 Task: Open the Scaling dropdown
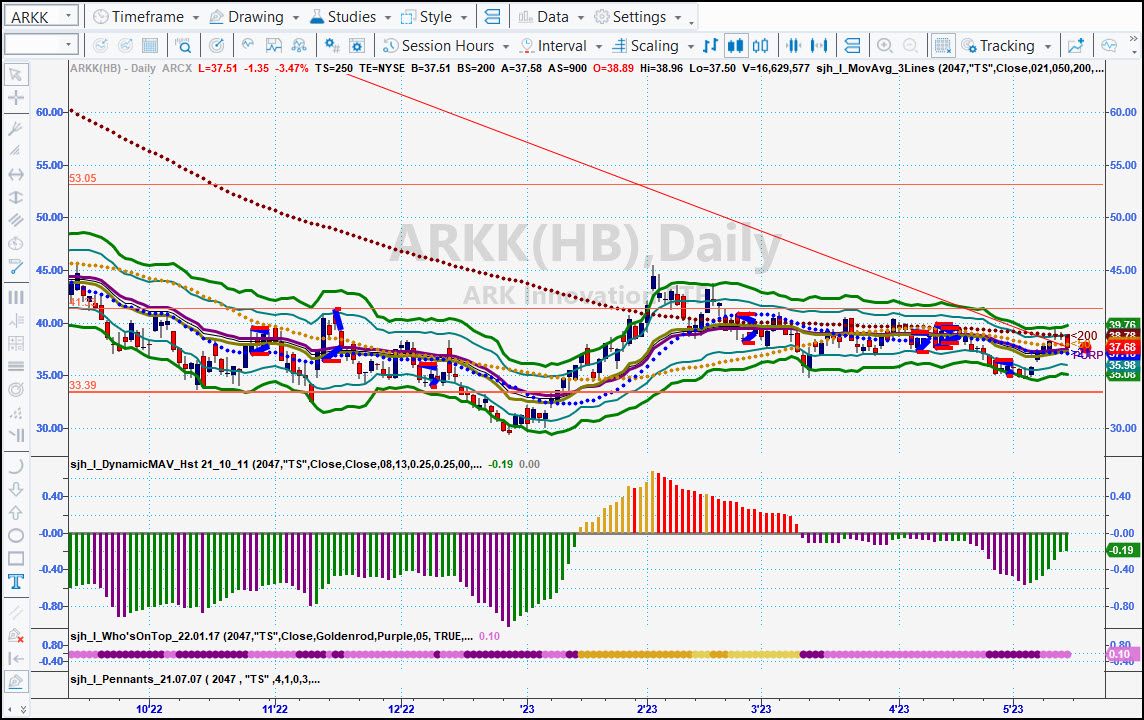653,46
